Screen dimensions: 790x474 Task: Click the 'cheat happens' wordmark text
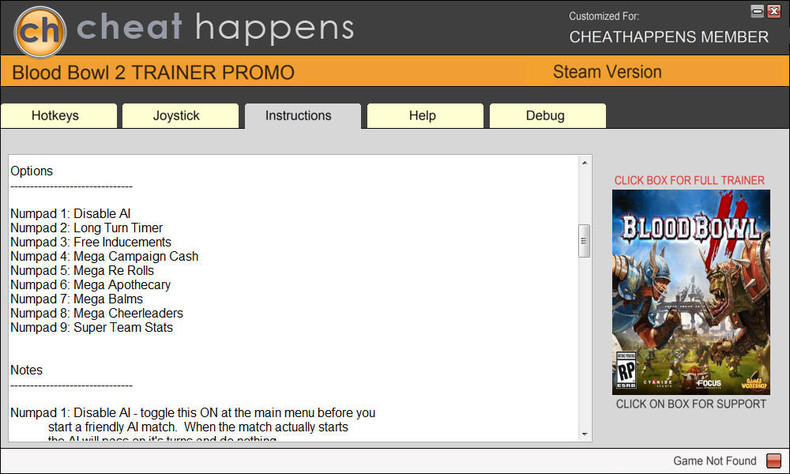pyautogui.click(x=215, y=28)
